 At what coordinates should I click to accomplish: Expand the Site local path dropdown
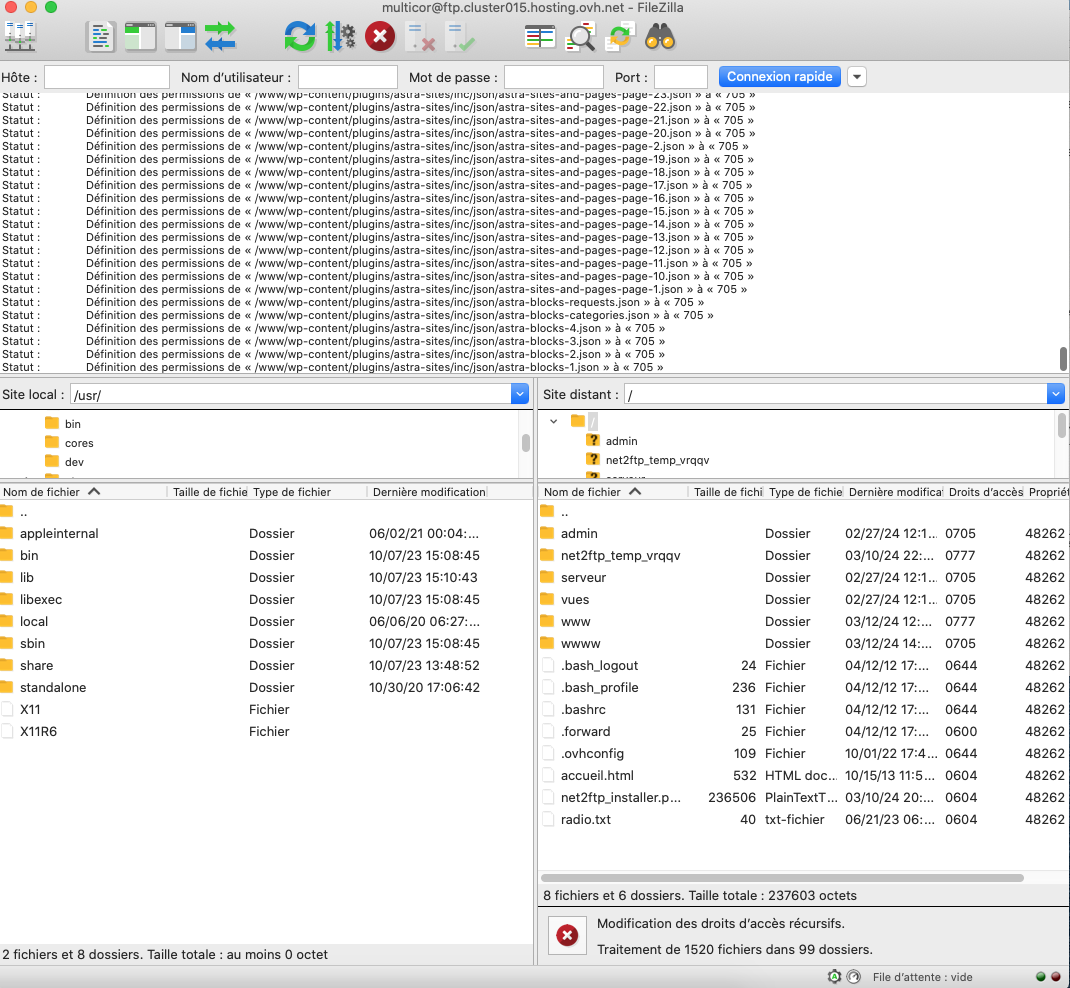click(x=519, y=395)
